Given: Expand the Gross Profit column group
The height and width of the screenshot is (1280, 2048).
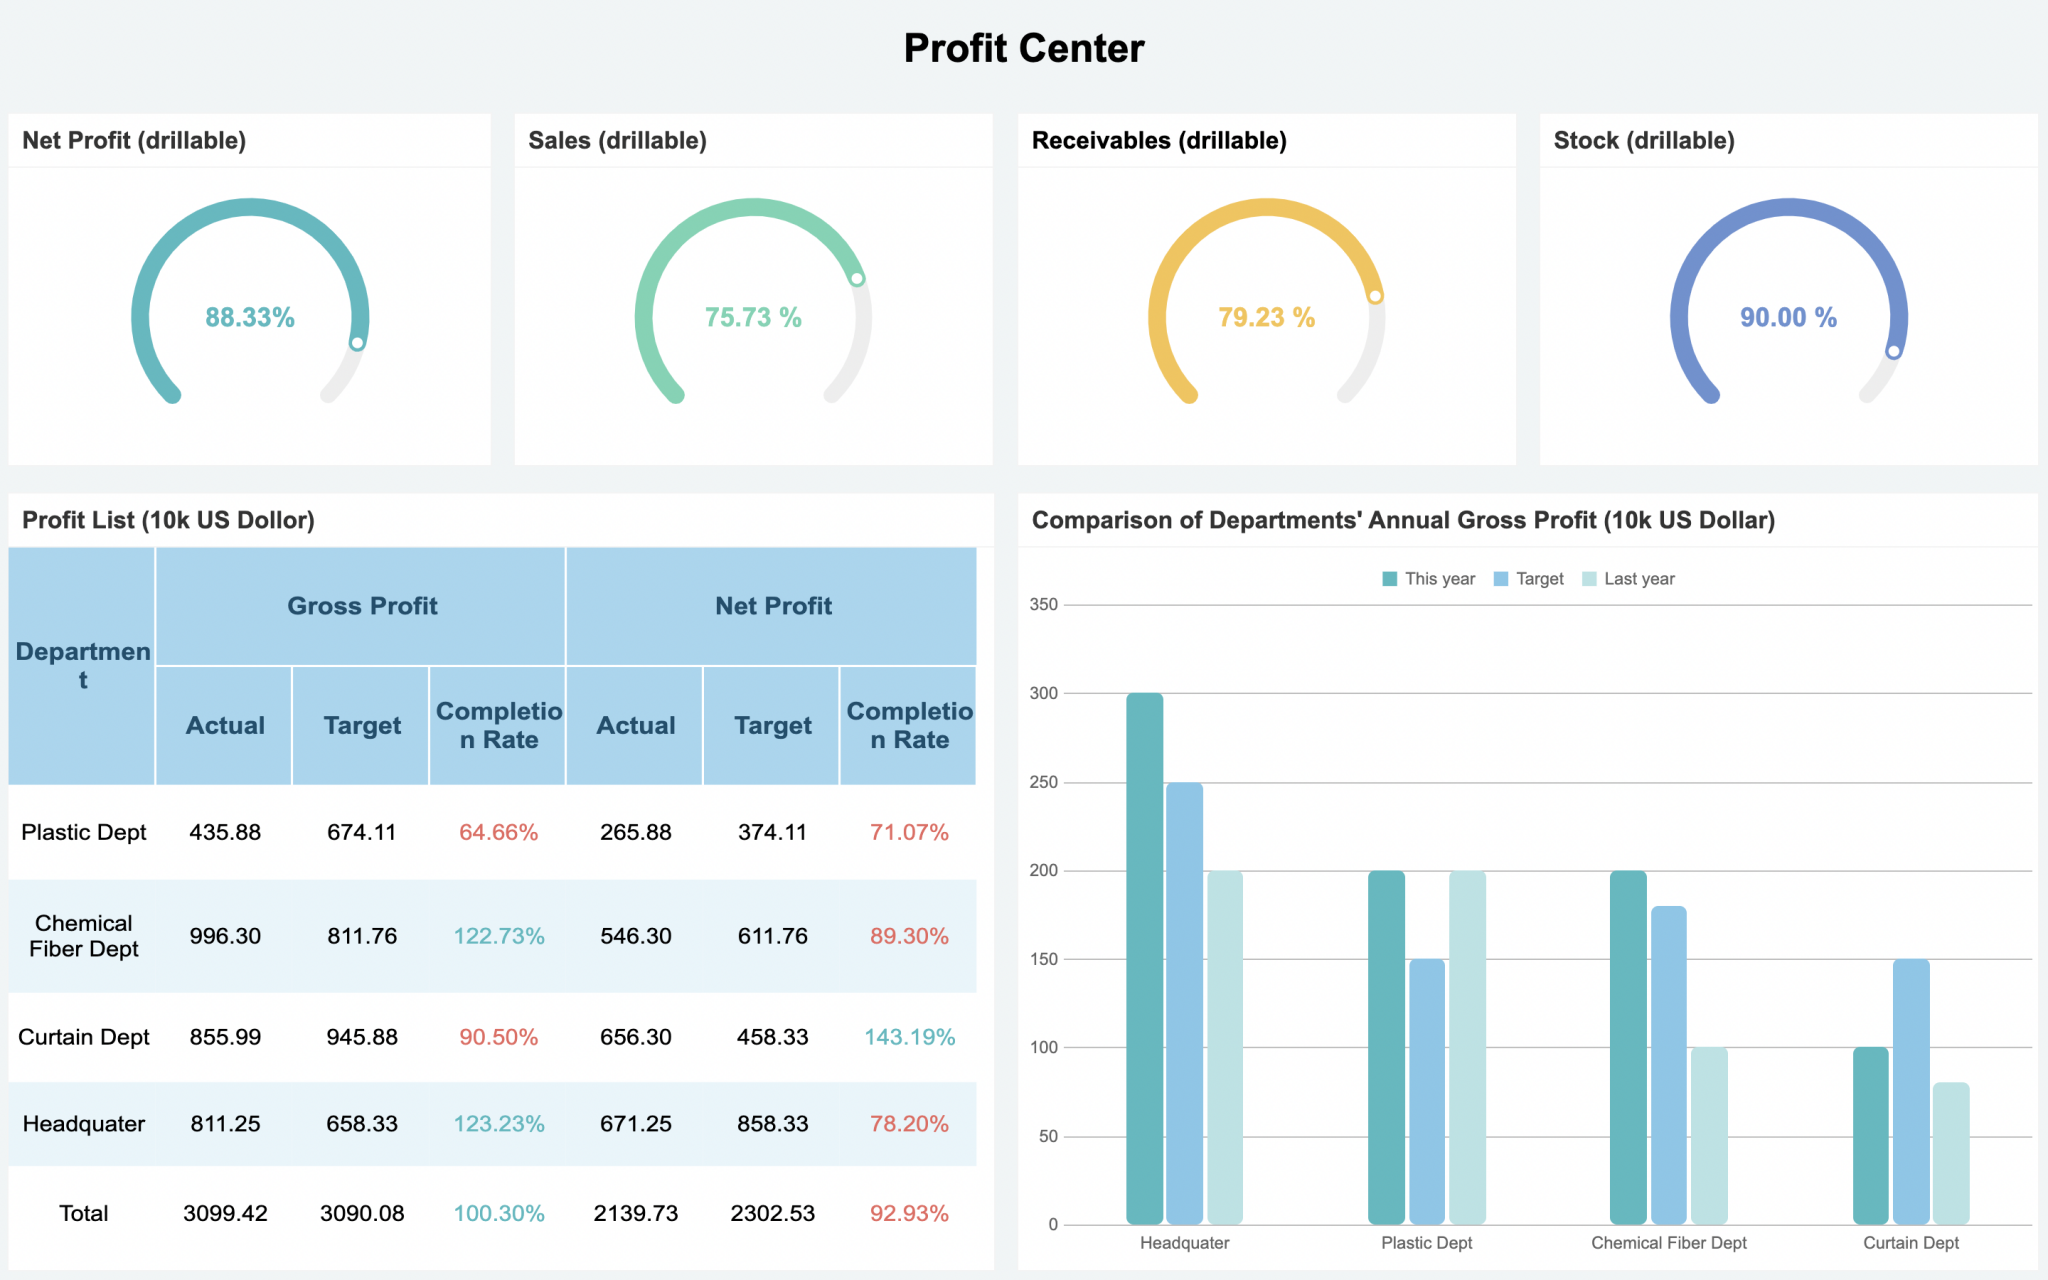Looking at the screenshot, I should point(362,605).
